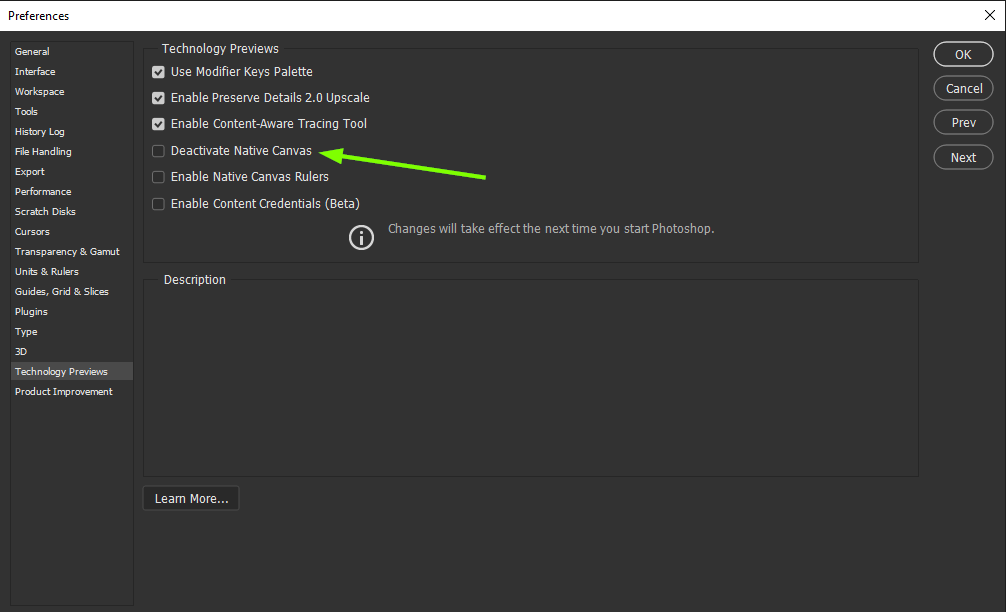Check Enable Native Canvas Rulers

(158, 176)
